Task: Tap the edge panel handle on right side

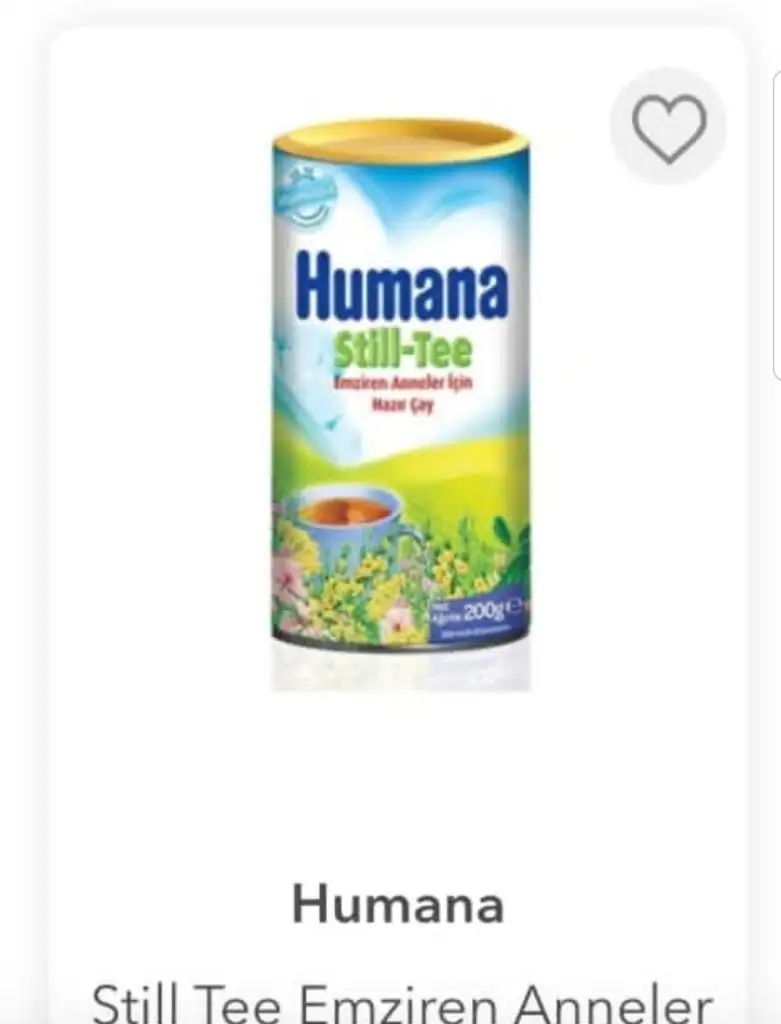Action: (776, 225)
